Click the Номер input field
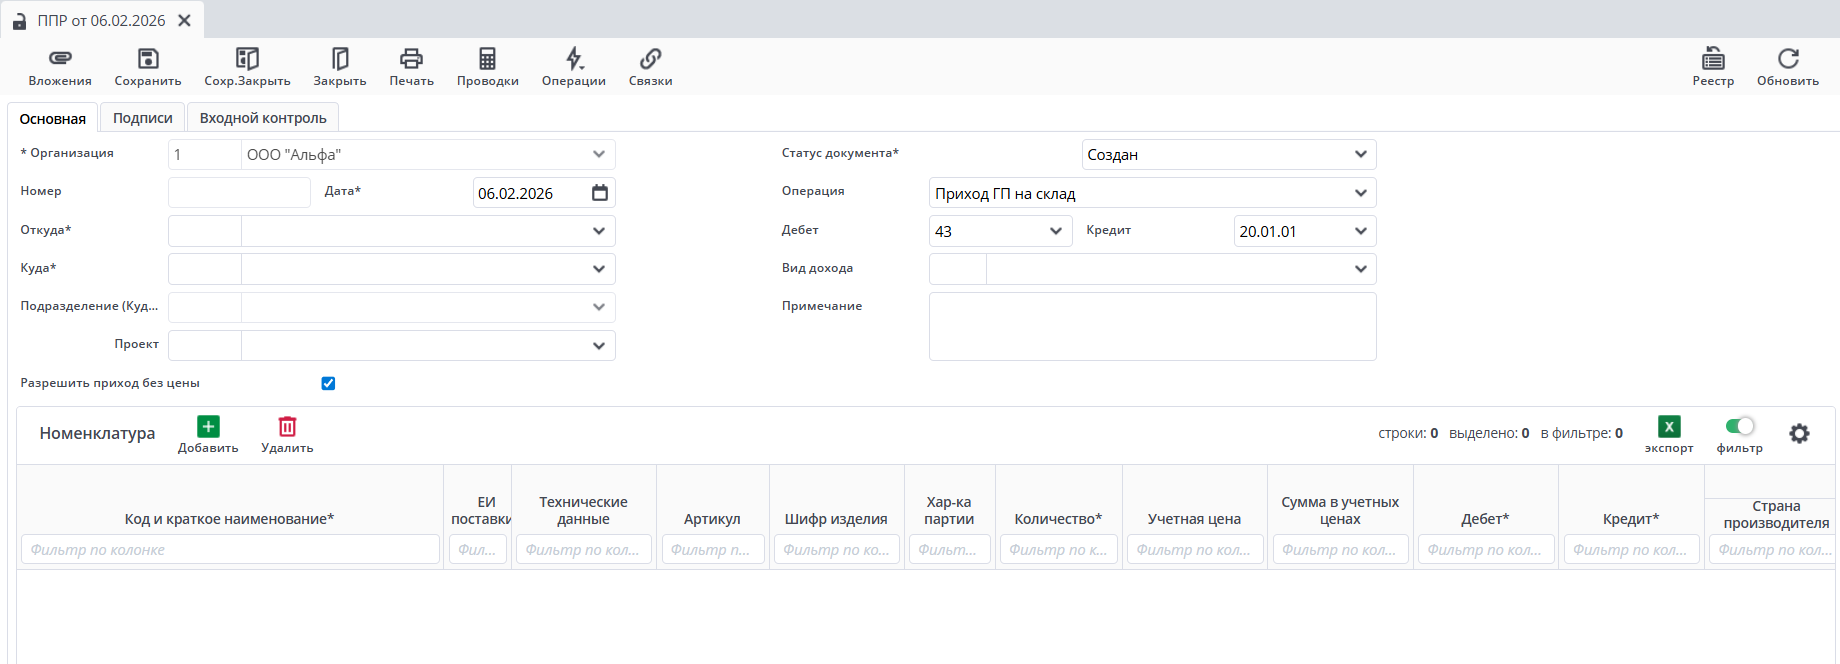 point(239,193)
